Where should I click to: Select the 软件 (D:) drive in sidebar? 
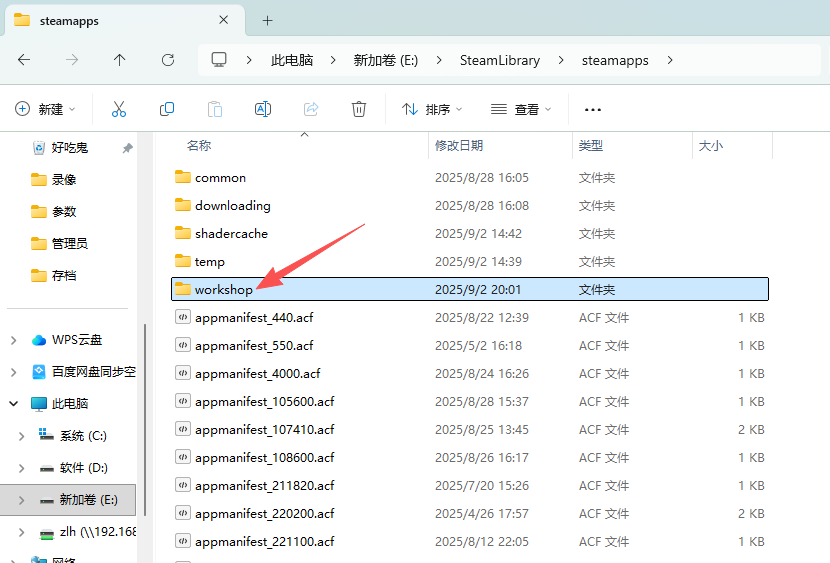point(83,468)
